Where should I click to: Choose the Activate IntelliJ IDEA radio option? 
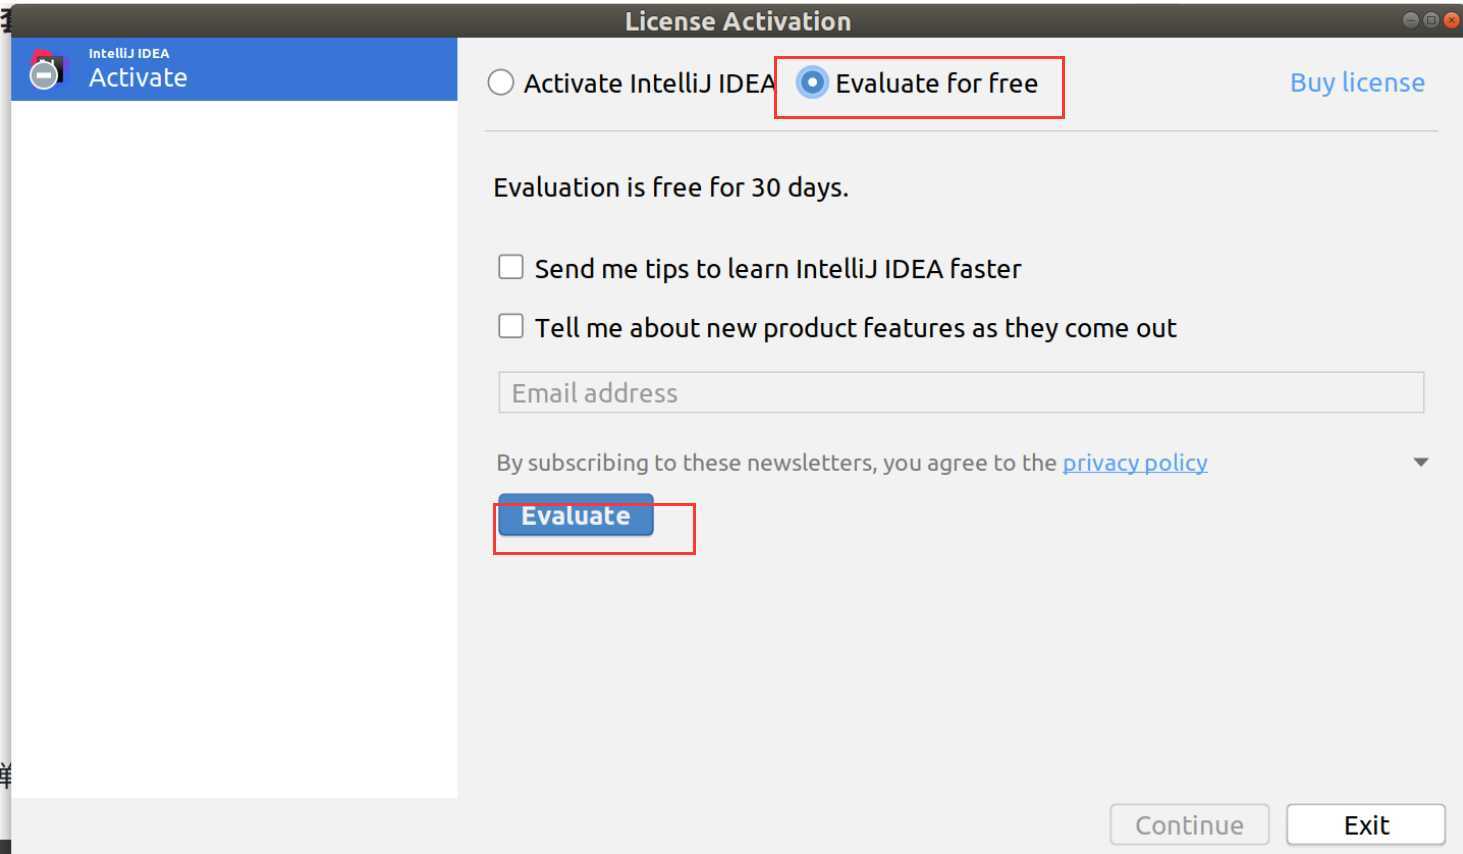click(x=501, y=83)
